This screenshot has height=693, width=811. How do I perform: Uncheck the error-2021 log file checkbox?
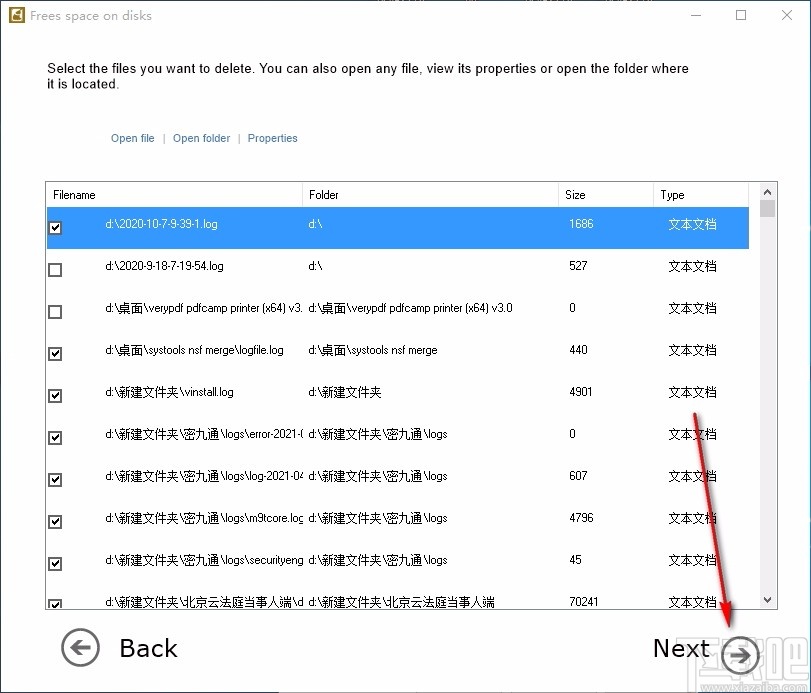coord(55,438)
